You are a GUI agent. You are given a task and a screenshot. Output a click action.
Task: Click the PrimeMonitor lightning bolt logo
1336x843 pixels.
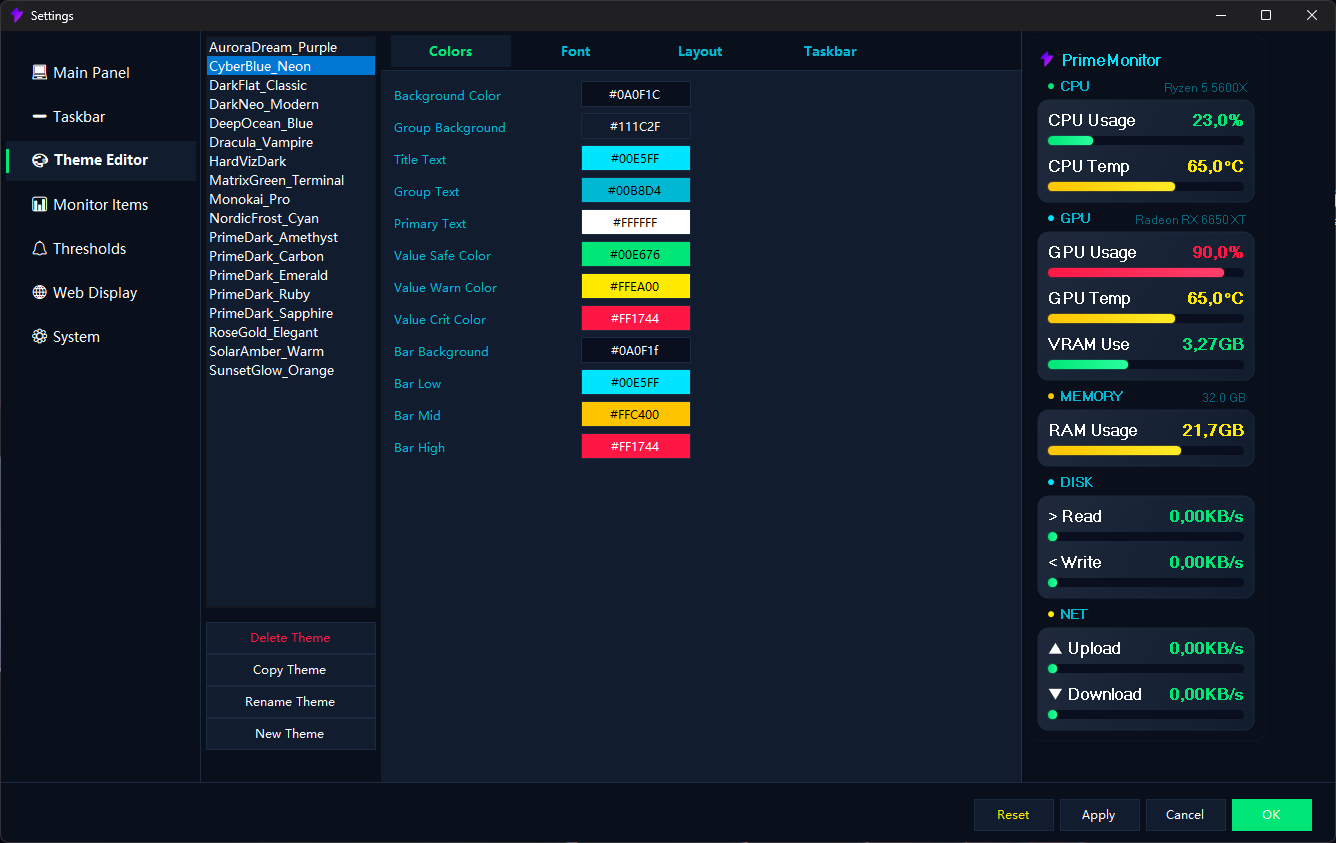point(1047,60)
